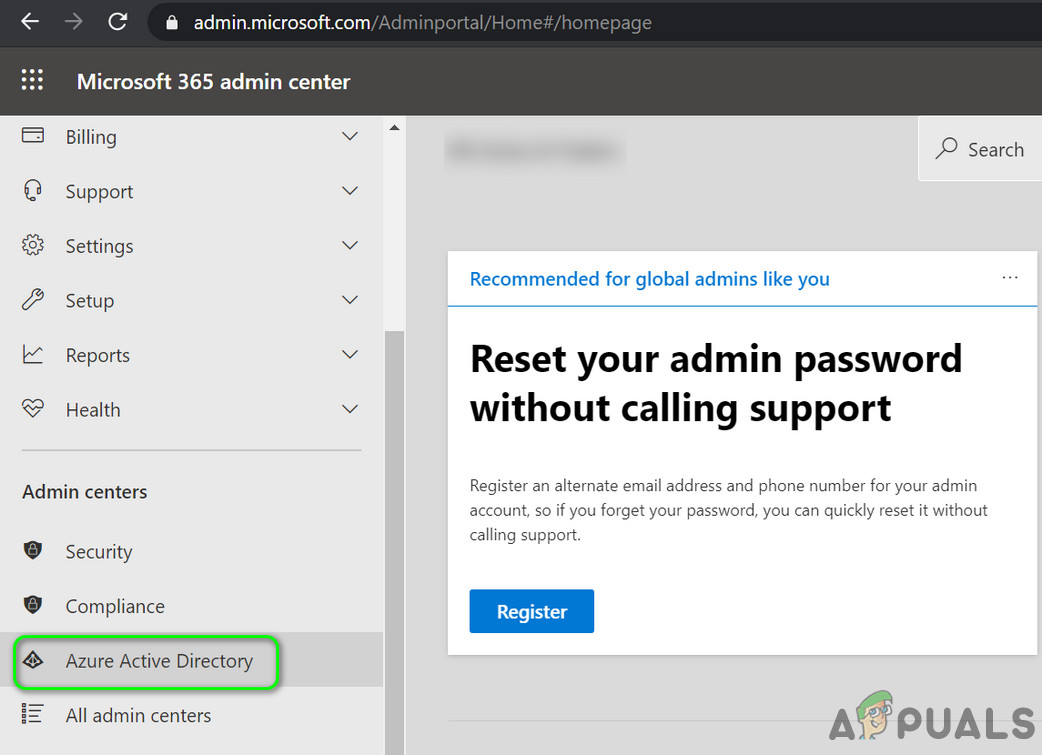
Task: Open the app launcher waffle icon
Action: [x=33, y=81]
